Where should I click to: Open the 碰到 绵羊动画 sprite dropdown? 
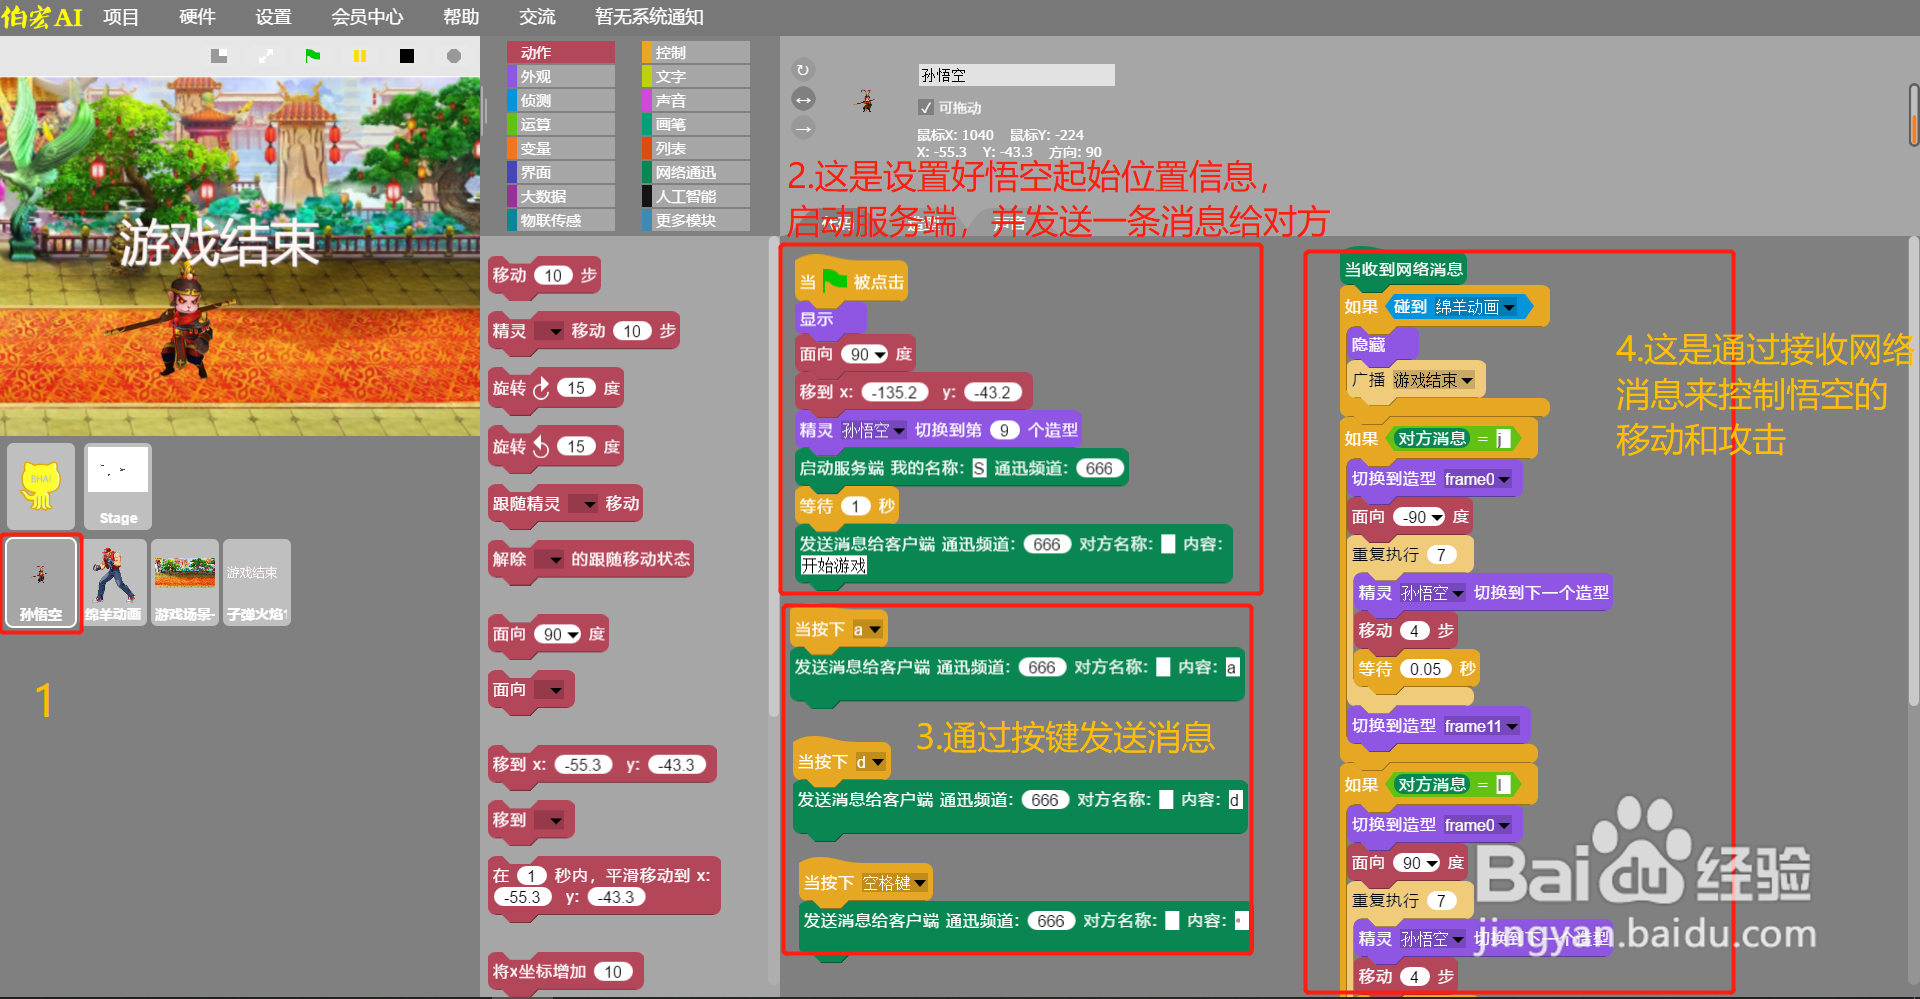(1508, 307)
